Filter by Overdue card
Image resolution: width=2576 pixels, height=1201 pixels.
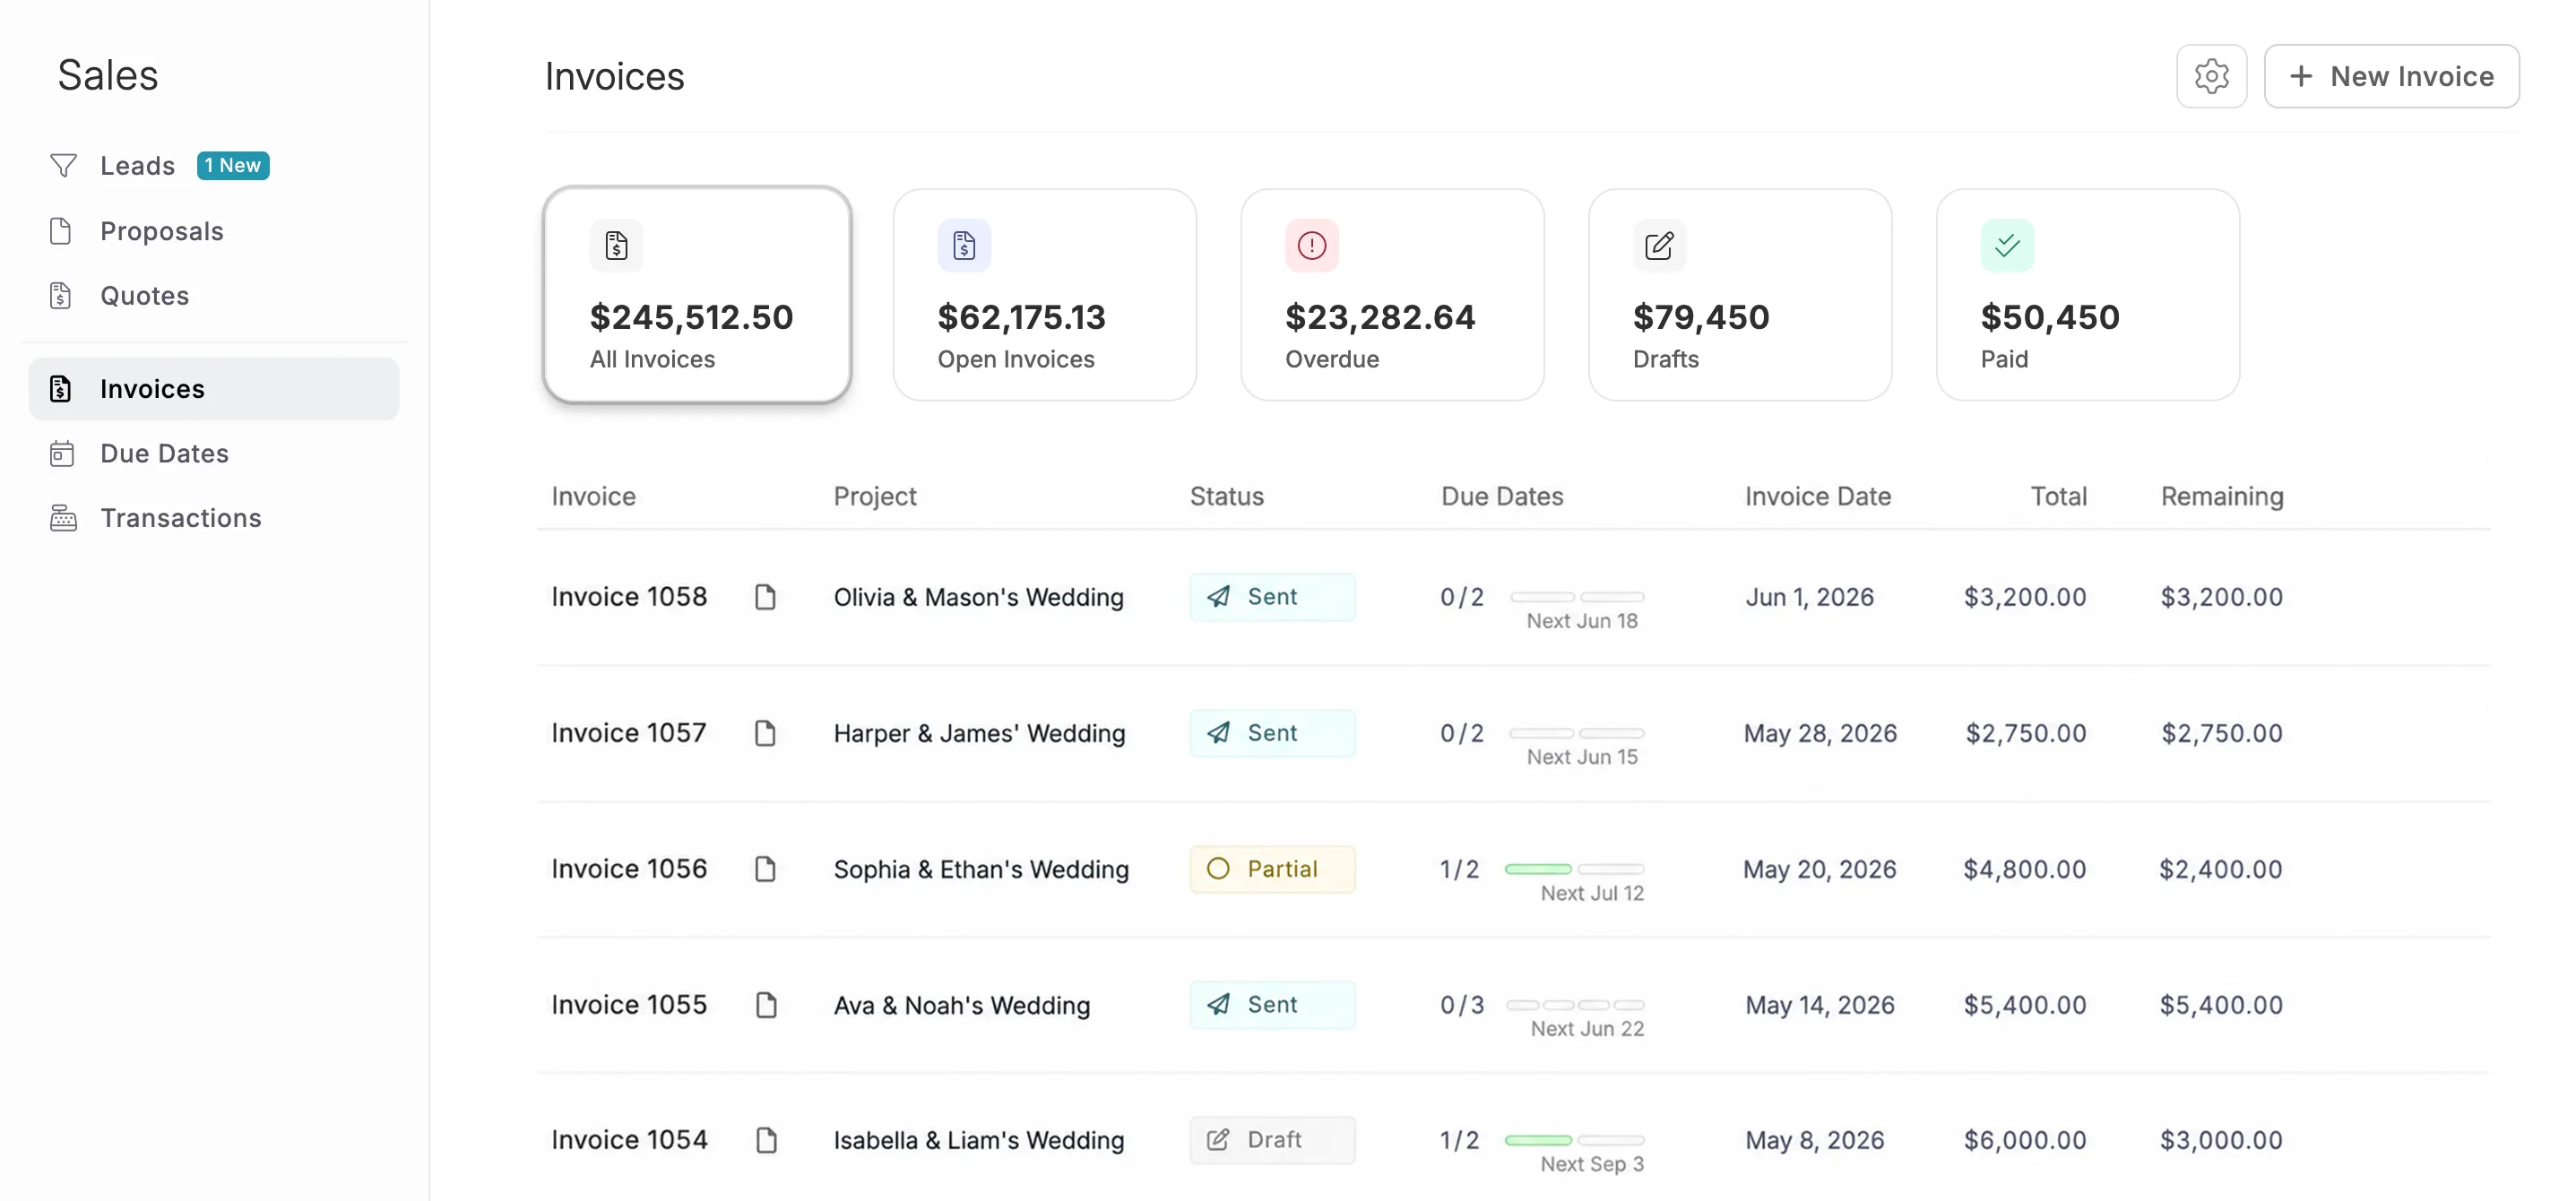1392,295
